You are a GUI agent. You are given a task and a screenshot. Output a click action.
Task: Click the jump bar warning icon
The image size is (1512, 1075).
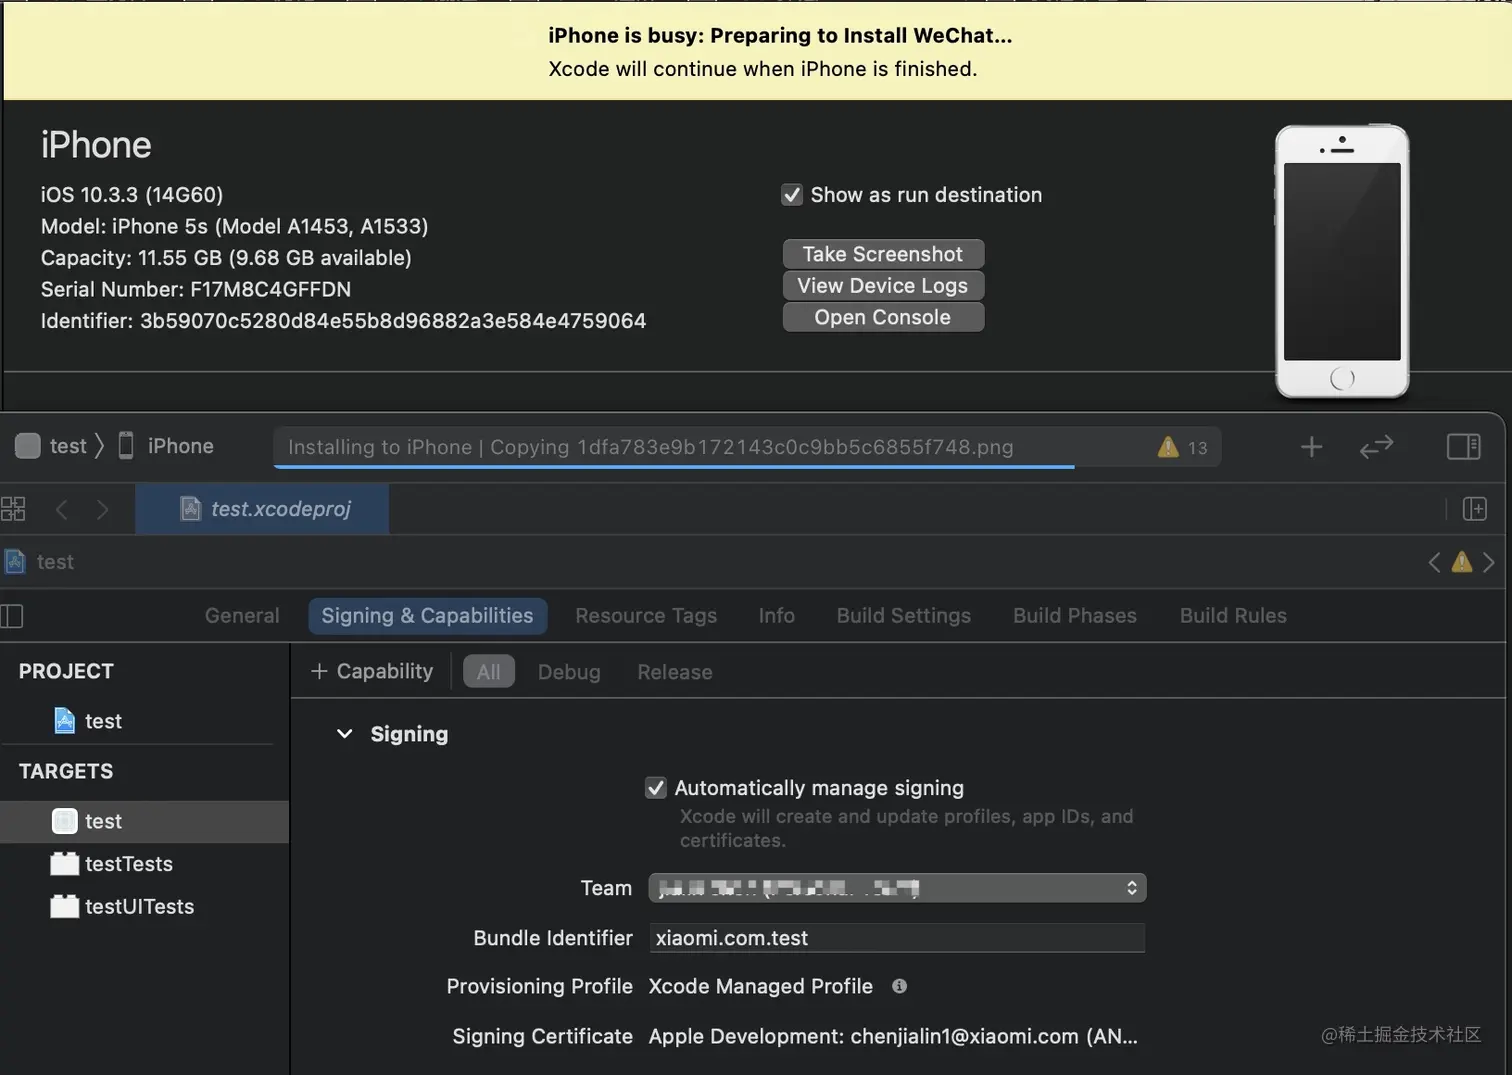(x=1462, y=562)
